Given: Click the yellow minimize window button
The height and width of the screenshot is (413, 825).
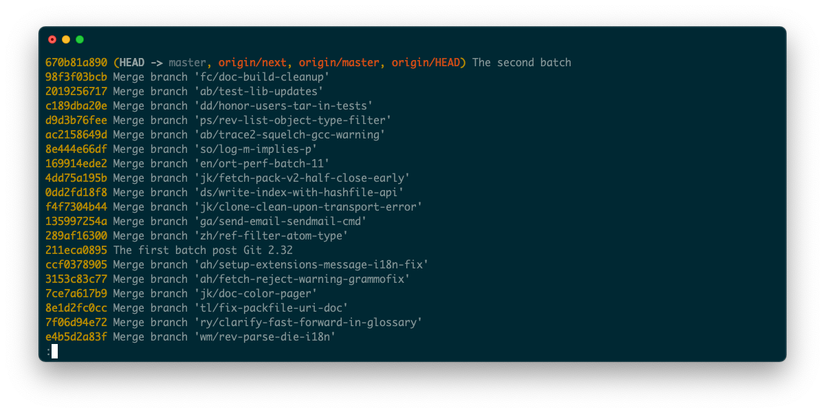Looking at the screenshot, I should tap(66, 40).
